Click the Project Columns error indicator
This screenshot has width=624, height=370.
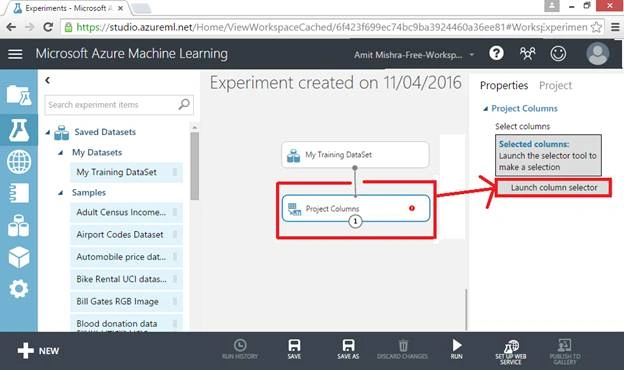[412, 208]
